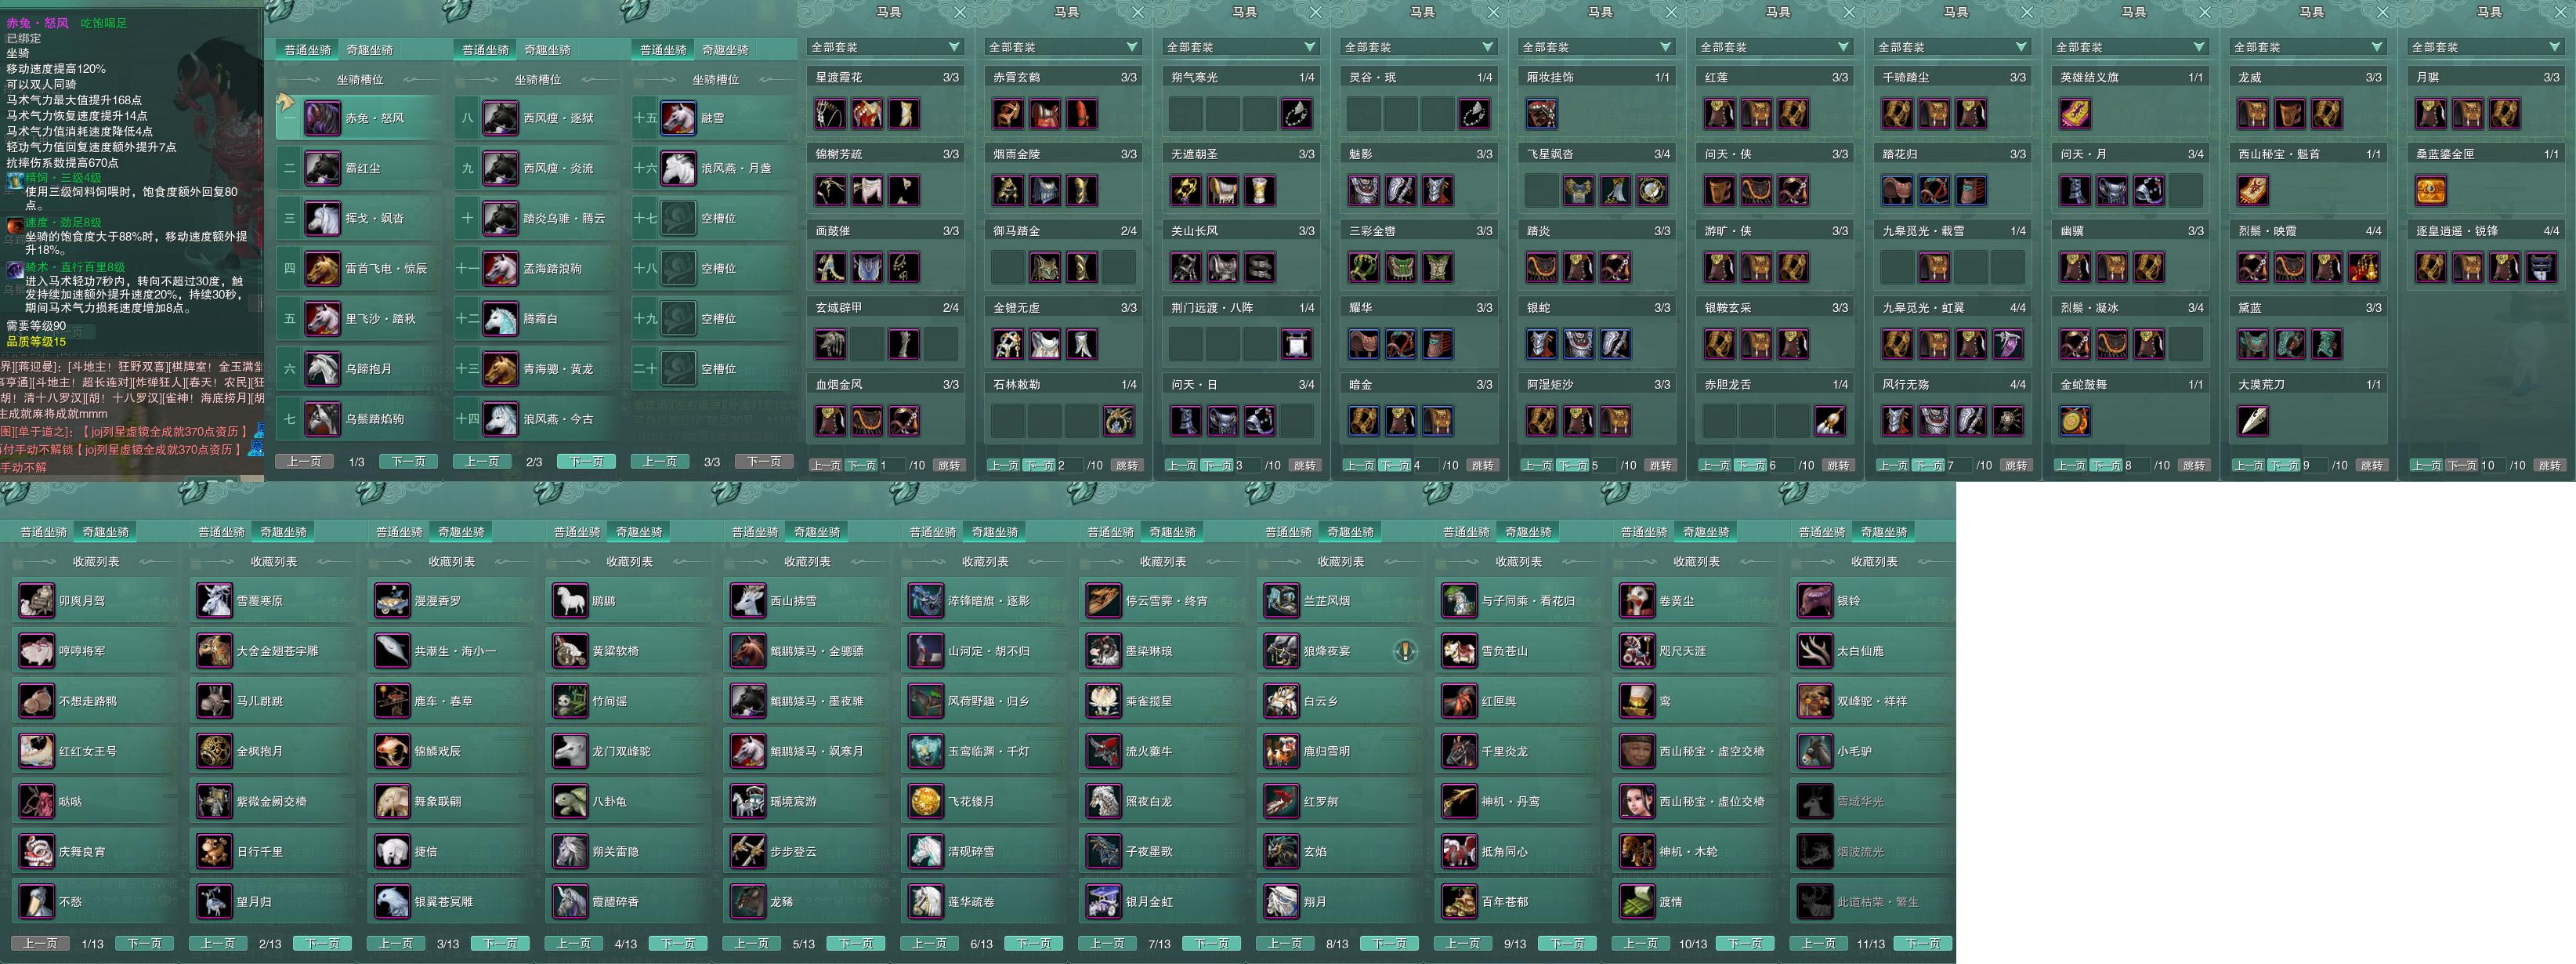Choose the 大漠荒刀 blade gear icon
Screen dimensions: 2576x964
pyautogui.click(x=2253, y=421)
